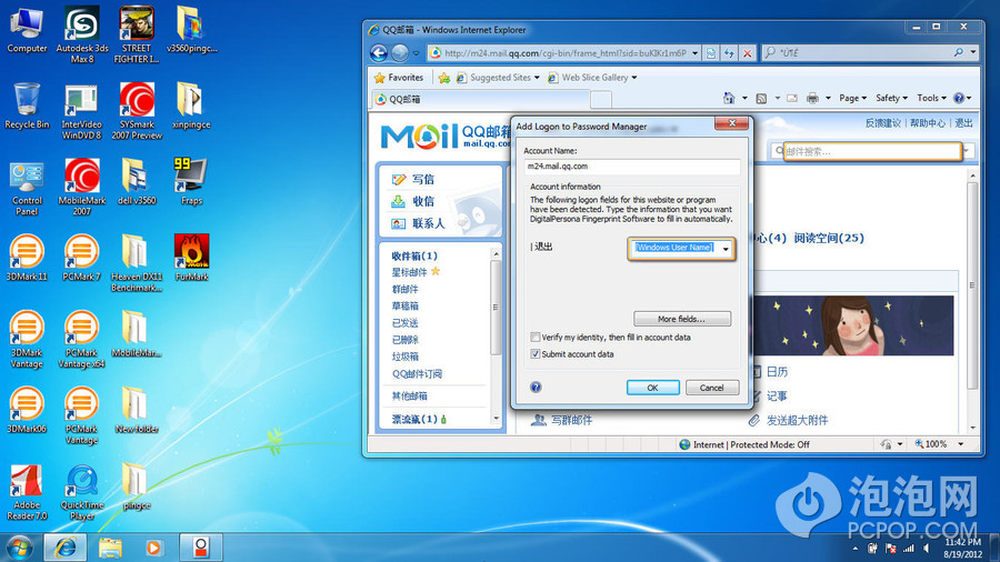This screenshot has height=562, width=1000.
Task: Launch 3DMark06 desktop shortcut
Action: pyautogui.click(x=27, y=410)
